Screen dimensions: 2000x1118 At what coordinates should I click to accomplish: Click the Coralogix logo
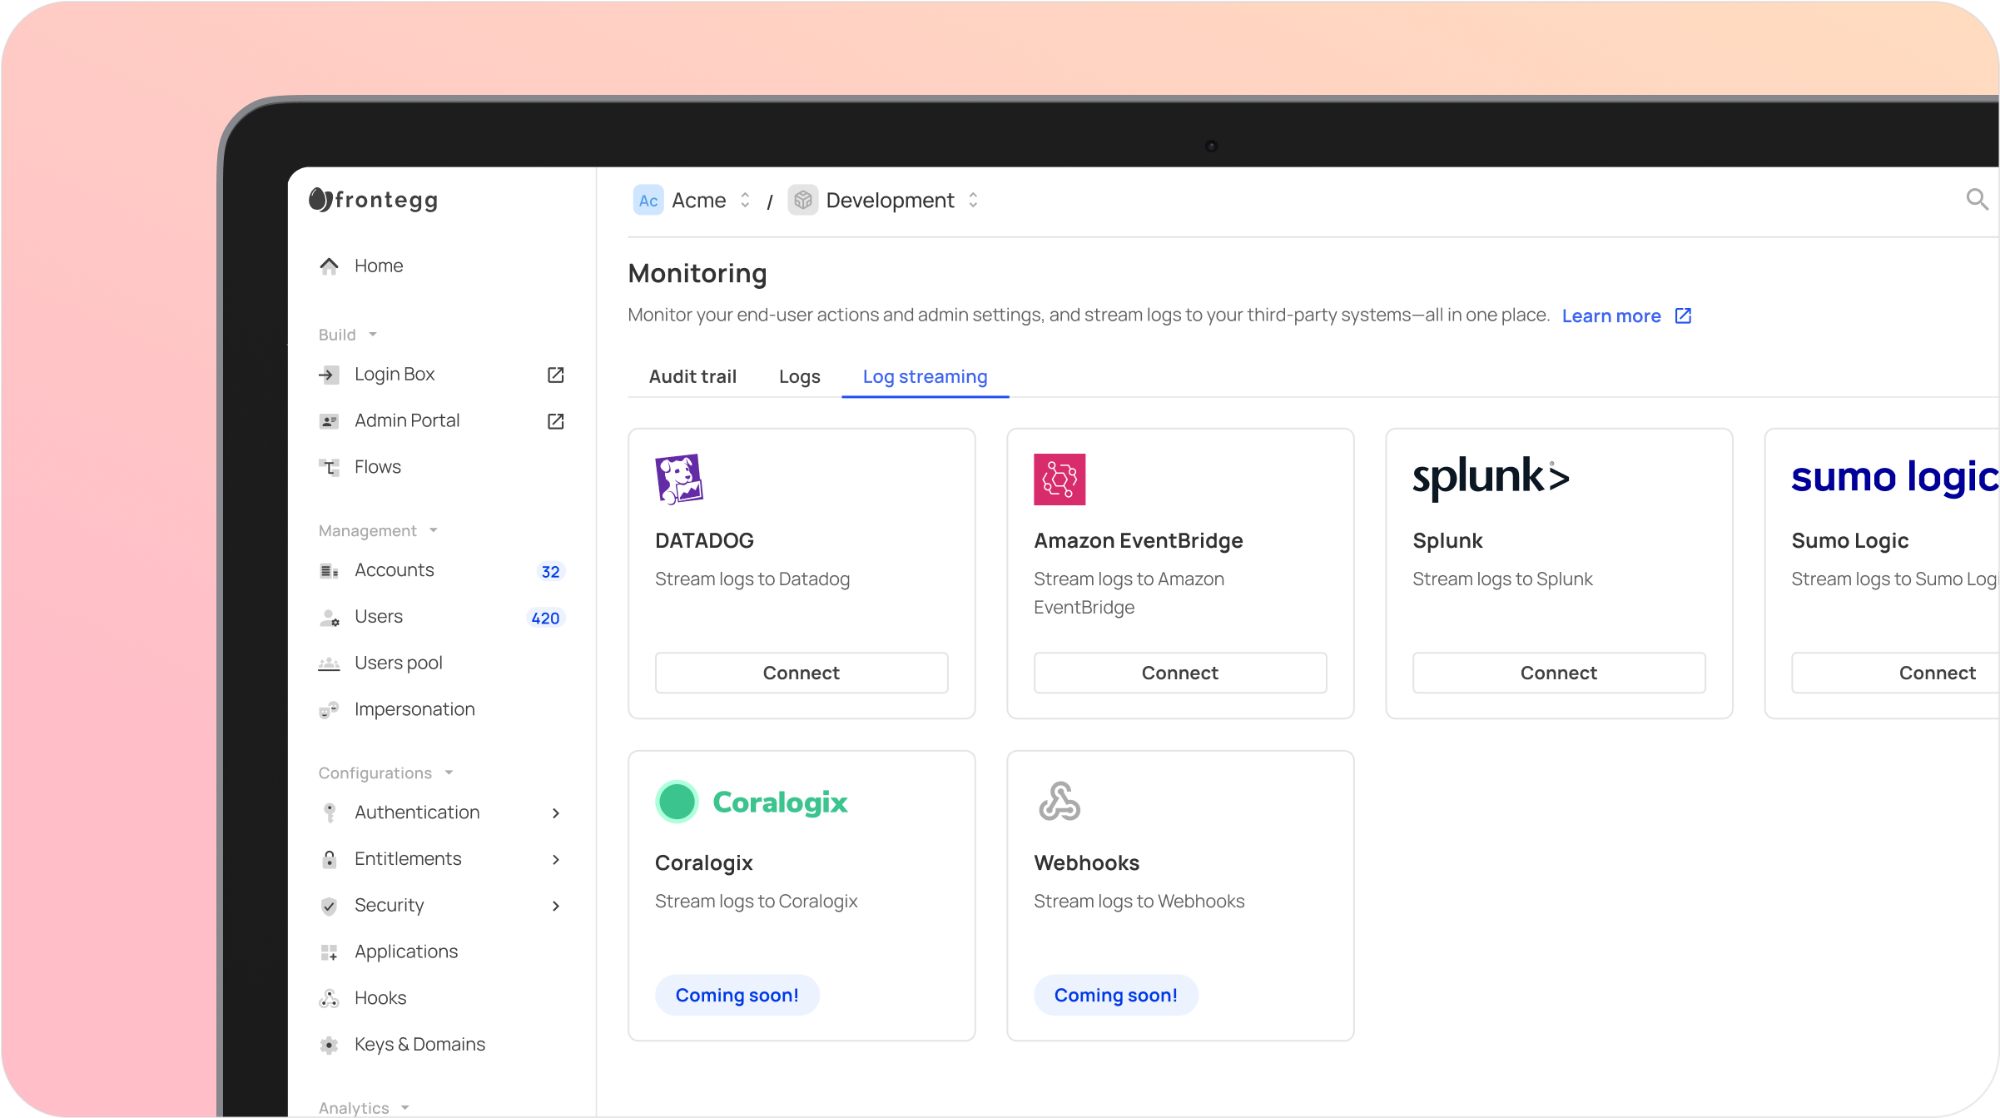(751, 802)
